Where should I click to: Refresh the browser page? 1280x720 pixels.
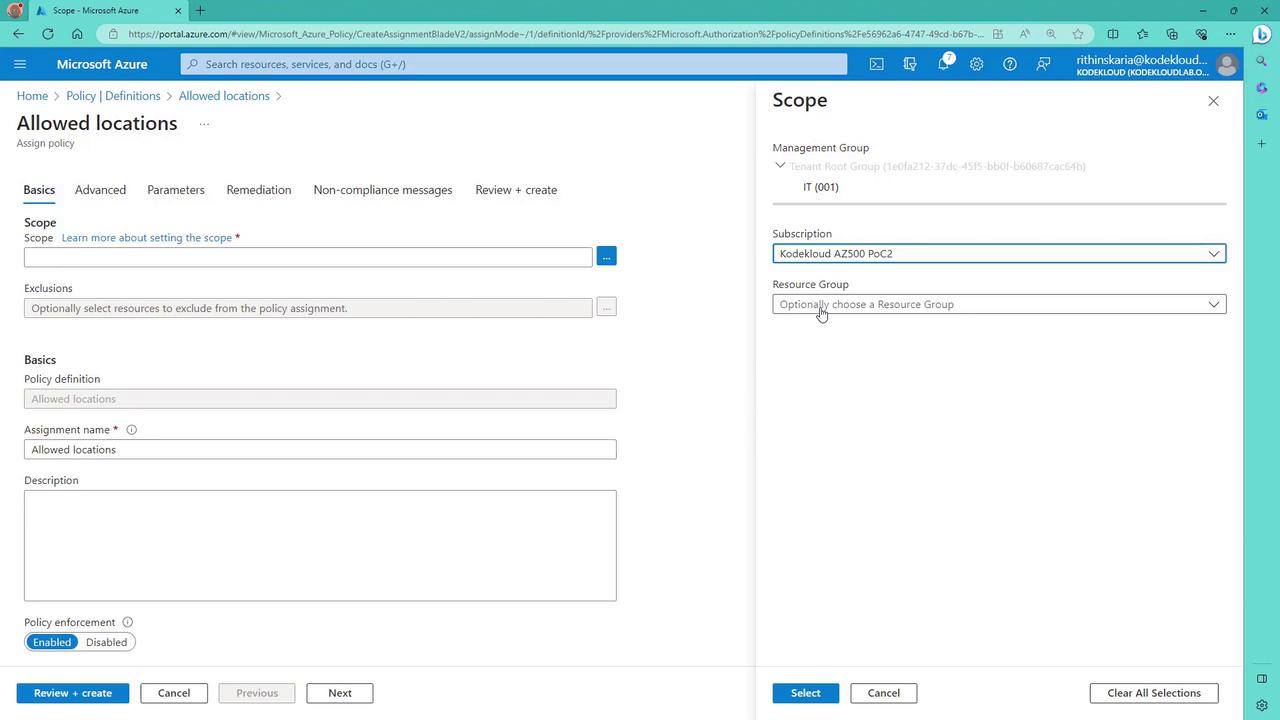pos(48,34)
